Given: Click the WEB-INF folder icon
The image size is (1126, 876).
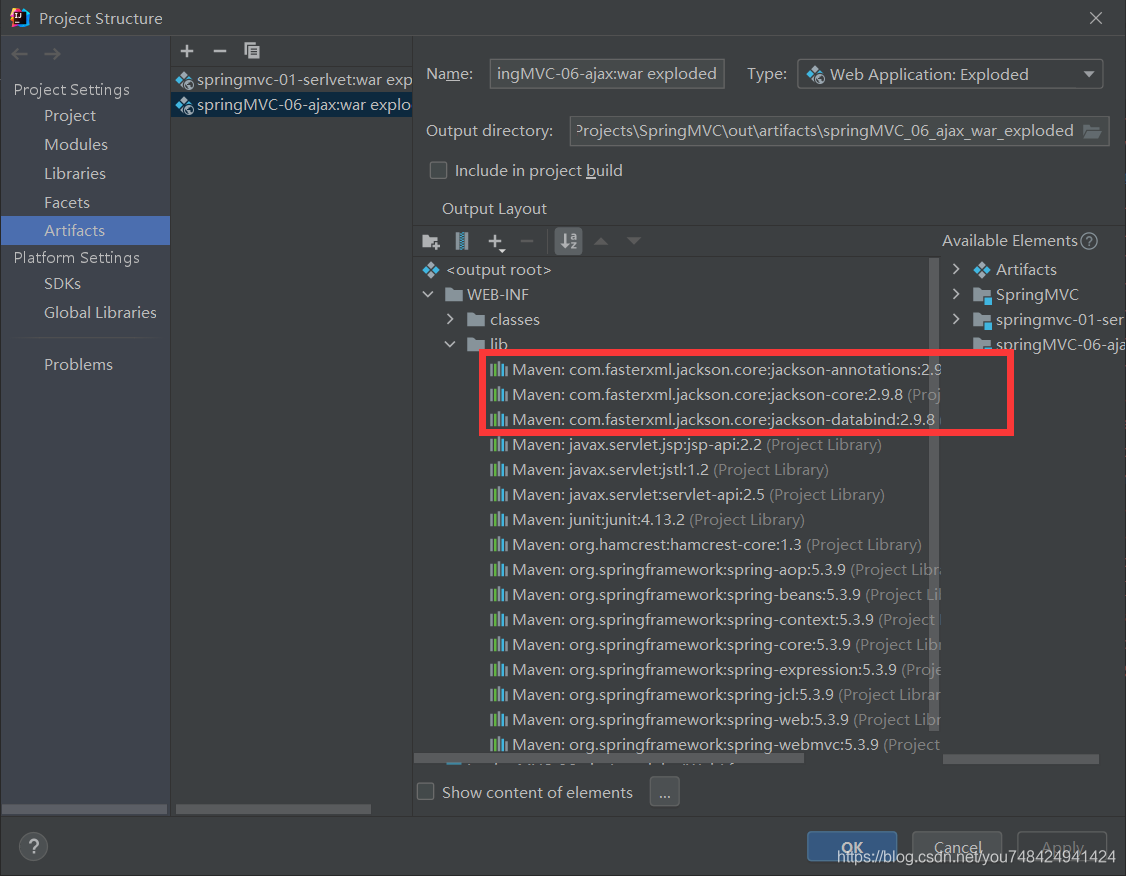Looking at the screenshot, I should click(x=454, y=295).
